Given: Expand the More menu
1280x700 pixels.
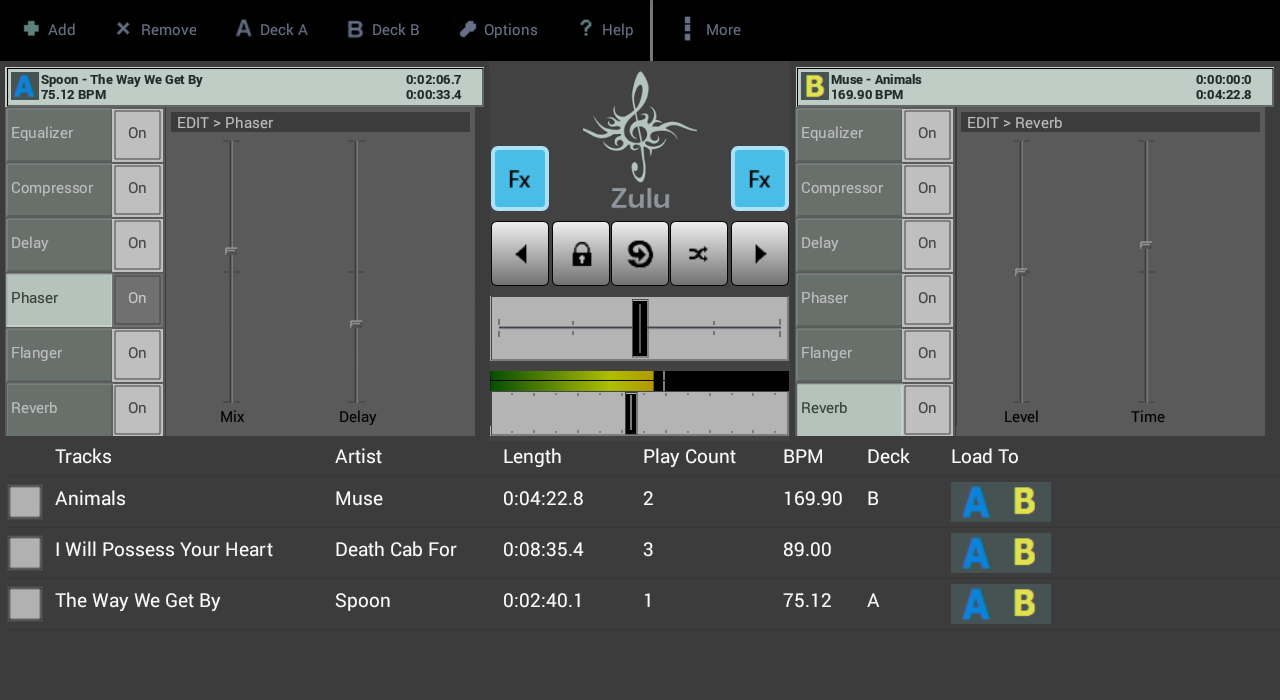Looking at the screenshot, I should tap(711, 29).
